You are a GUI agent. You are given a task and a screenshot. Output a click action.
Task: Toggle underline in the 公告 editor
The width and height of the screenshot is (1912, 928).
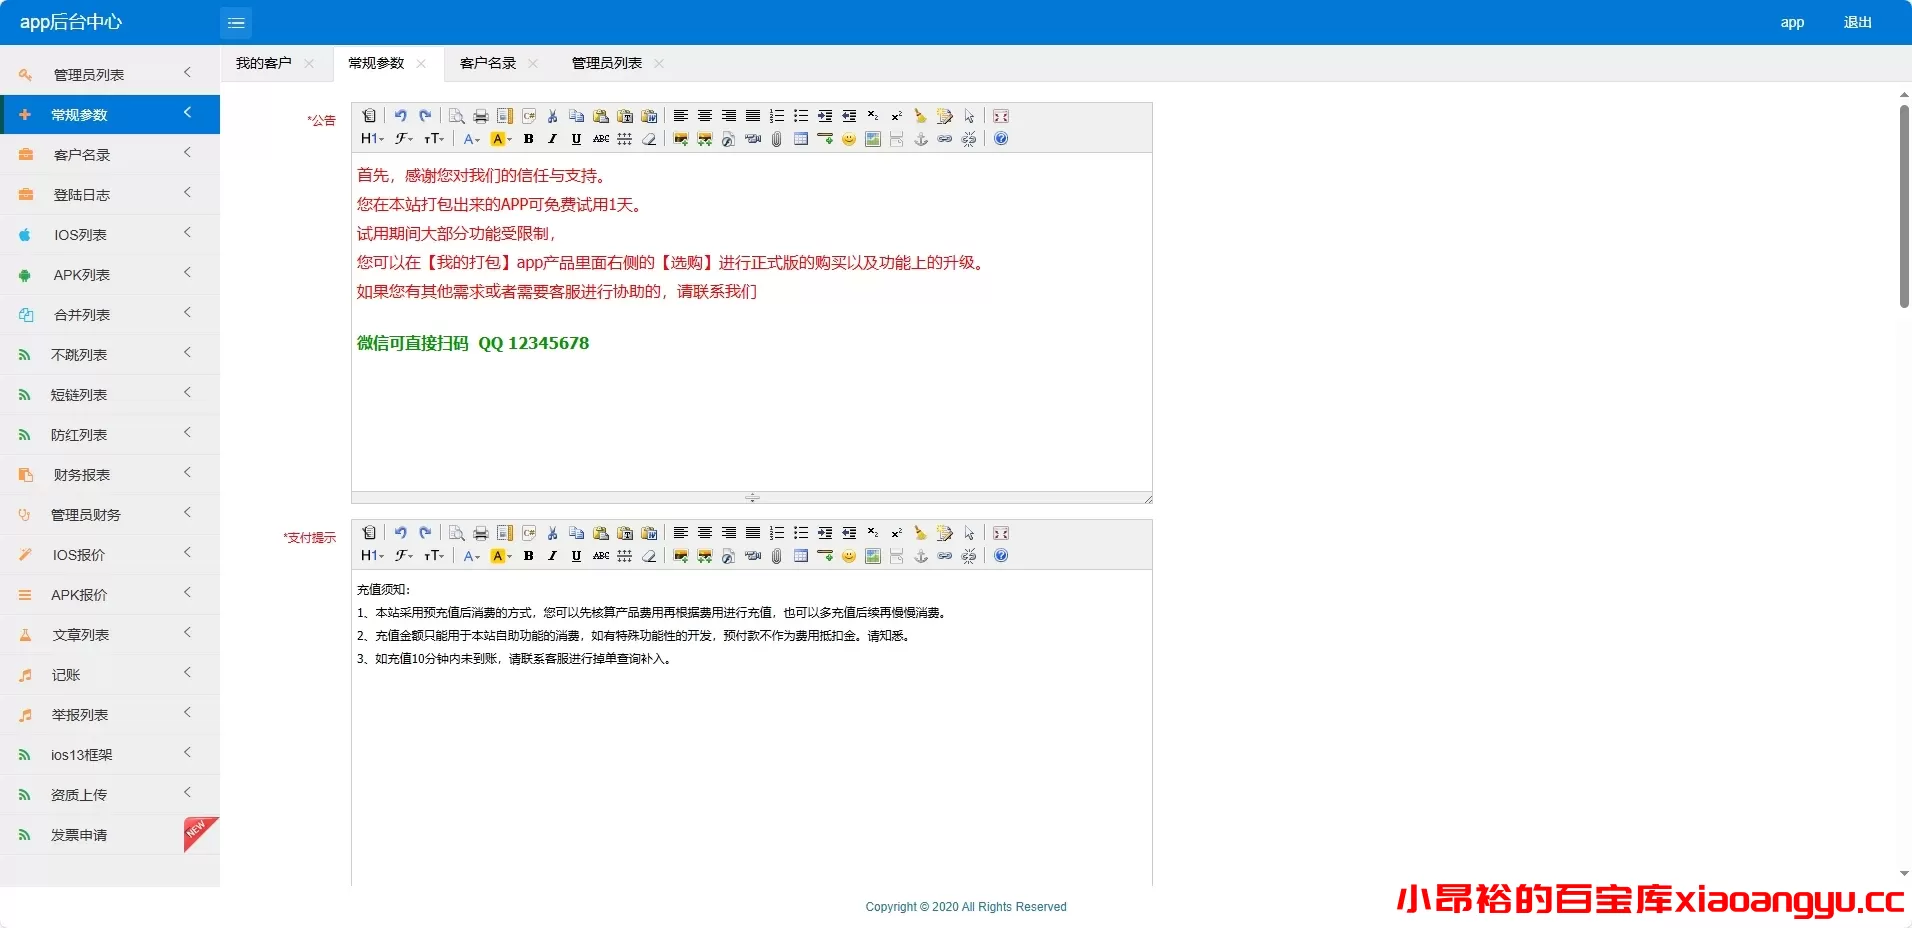point(576,139)
